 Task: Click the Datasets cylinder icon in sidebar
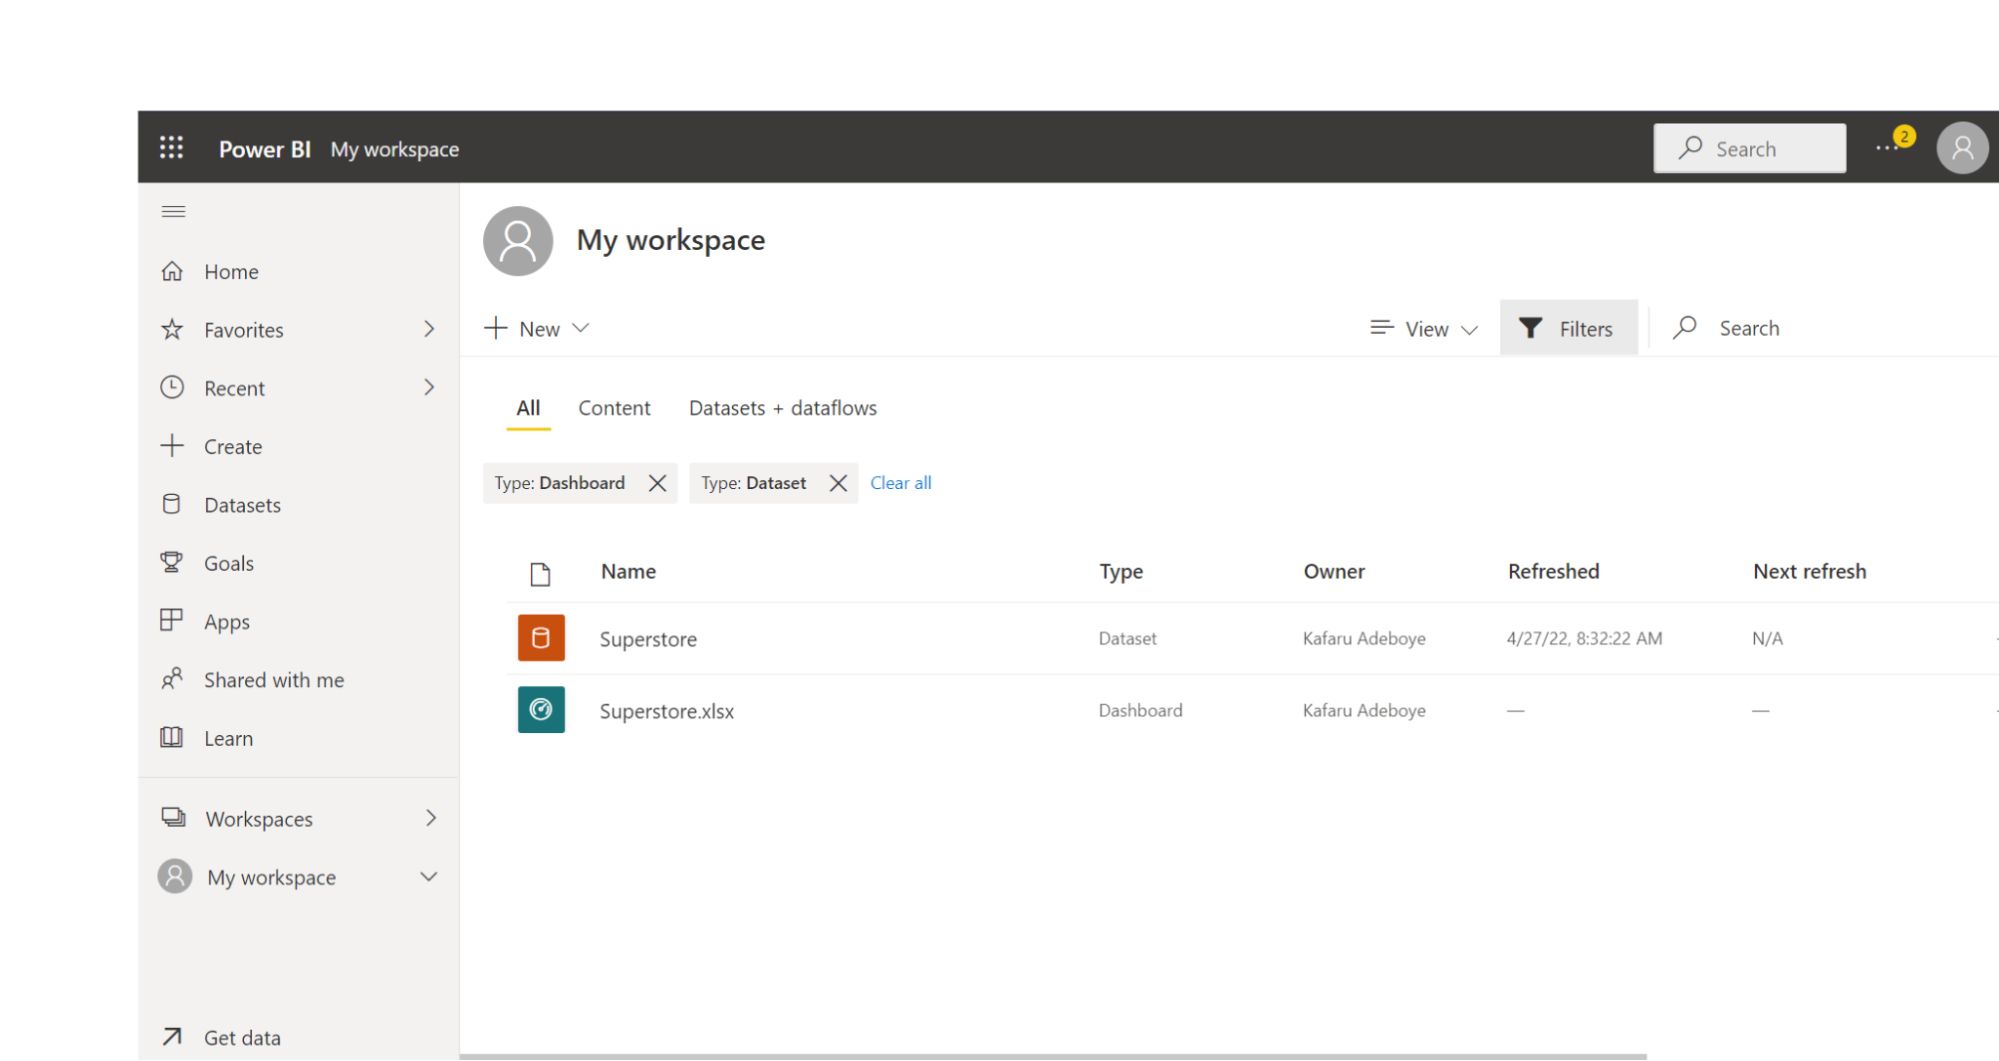pyautogui.click(x=172, y=504)
